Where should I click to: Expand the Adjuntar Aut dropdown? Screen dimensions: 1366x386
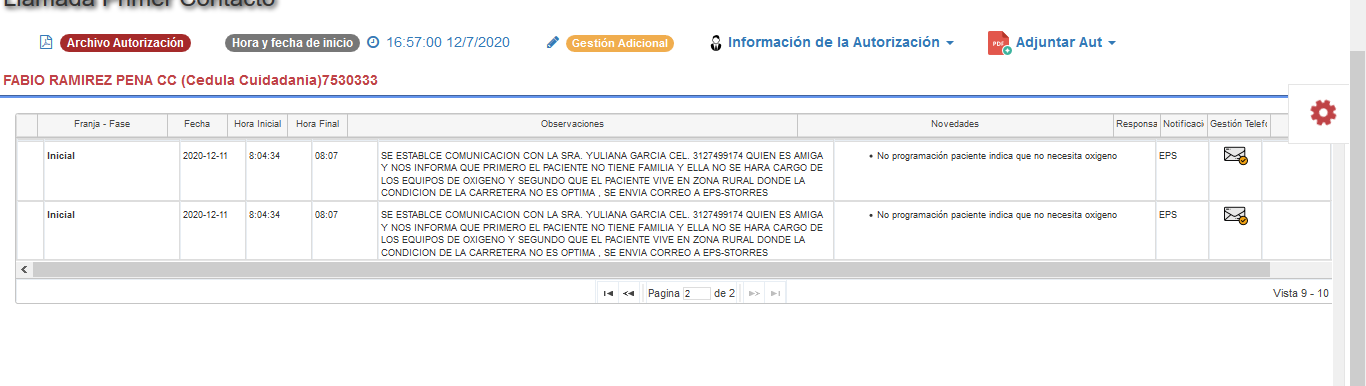1111,43
